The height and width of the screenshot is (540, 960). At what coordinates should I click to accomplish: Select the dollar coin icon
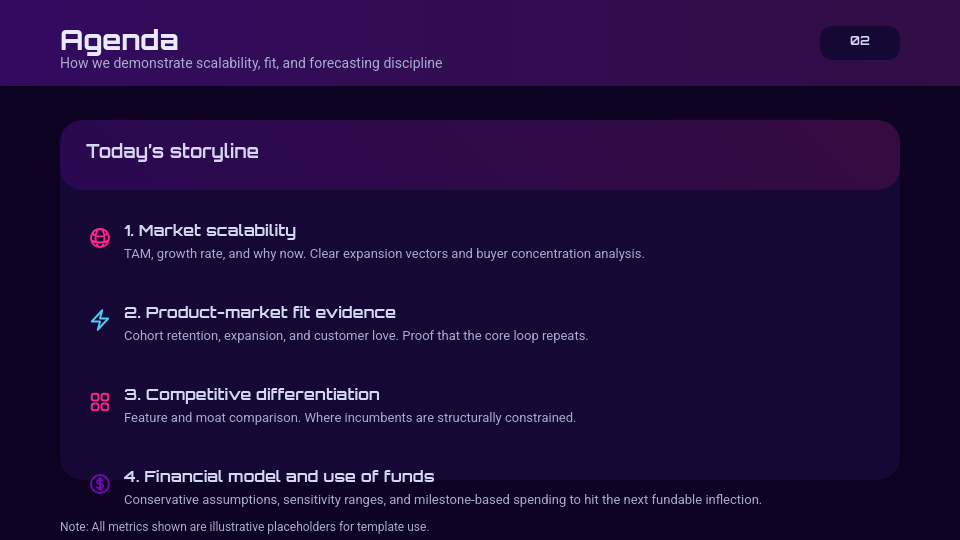(x=100, y=484)
